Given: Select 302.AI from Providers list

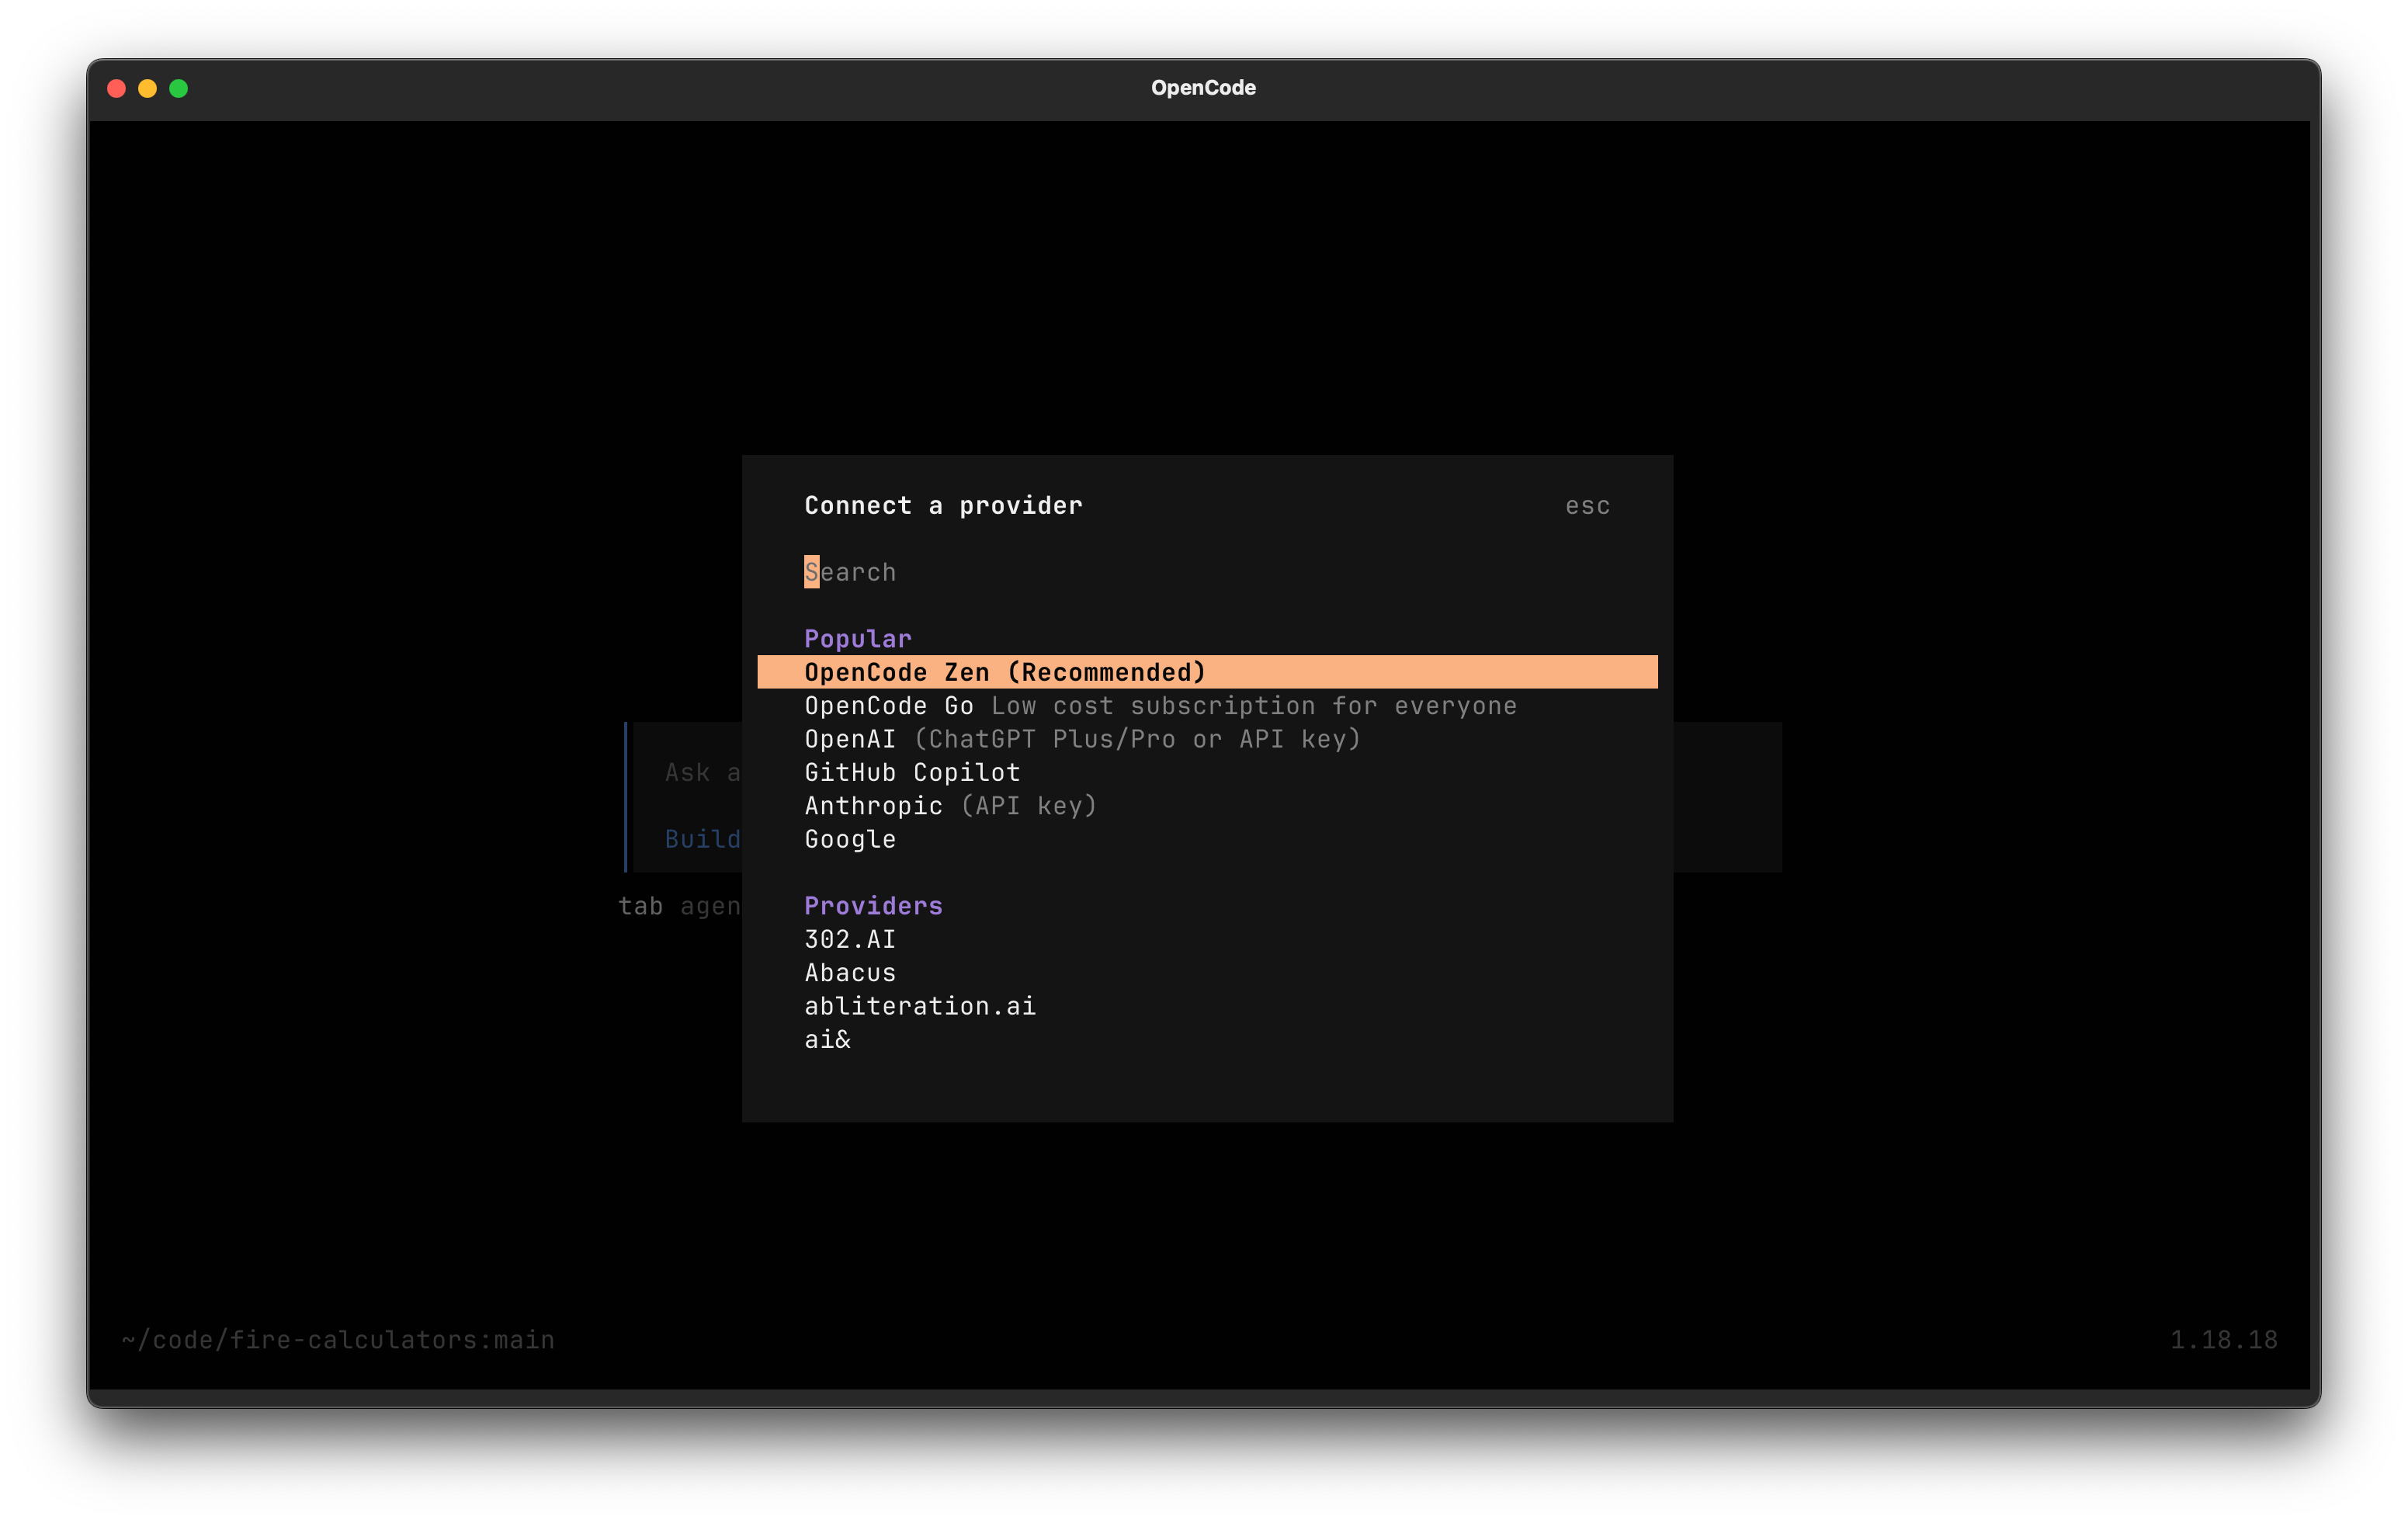Looking at the screenshot, I should [x=1207, y=939].
